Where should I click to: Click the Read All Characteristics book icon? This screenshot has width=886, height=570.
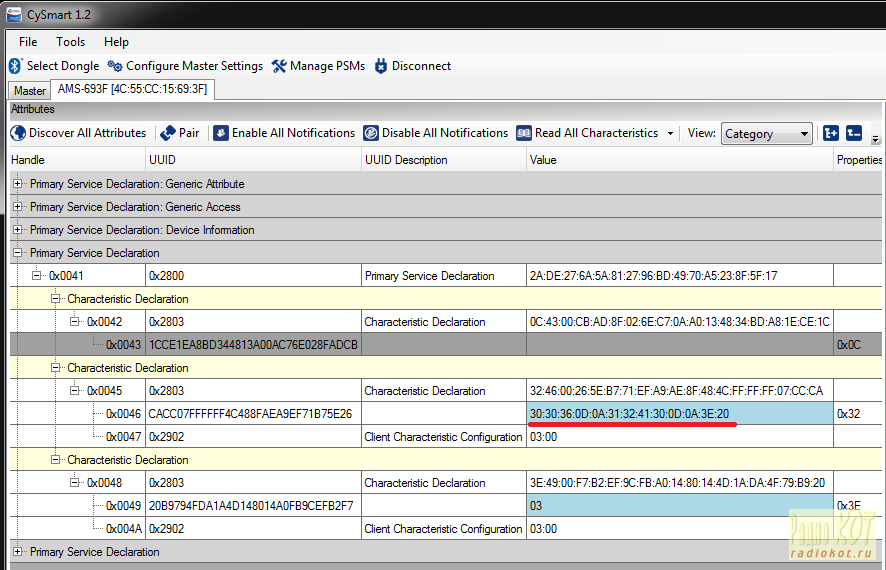(524, 133)
